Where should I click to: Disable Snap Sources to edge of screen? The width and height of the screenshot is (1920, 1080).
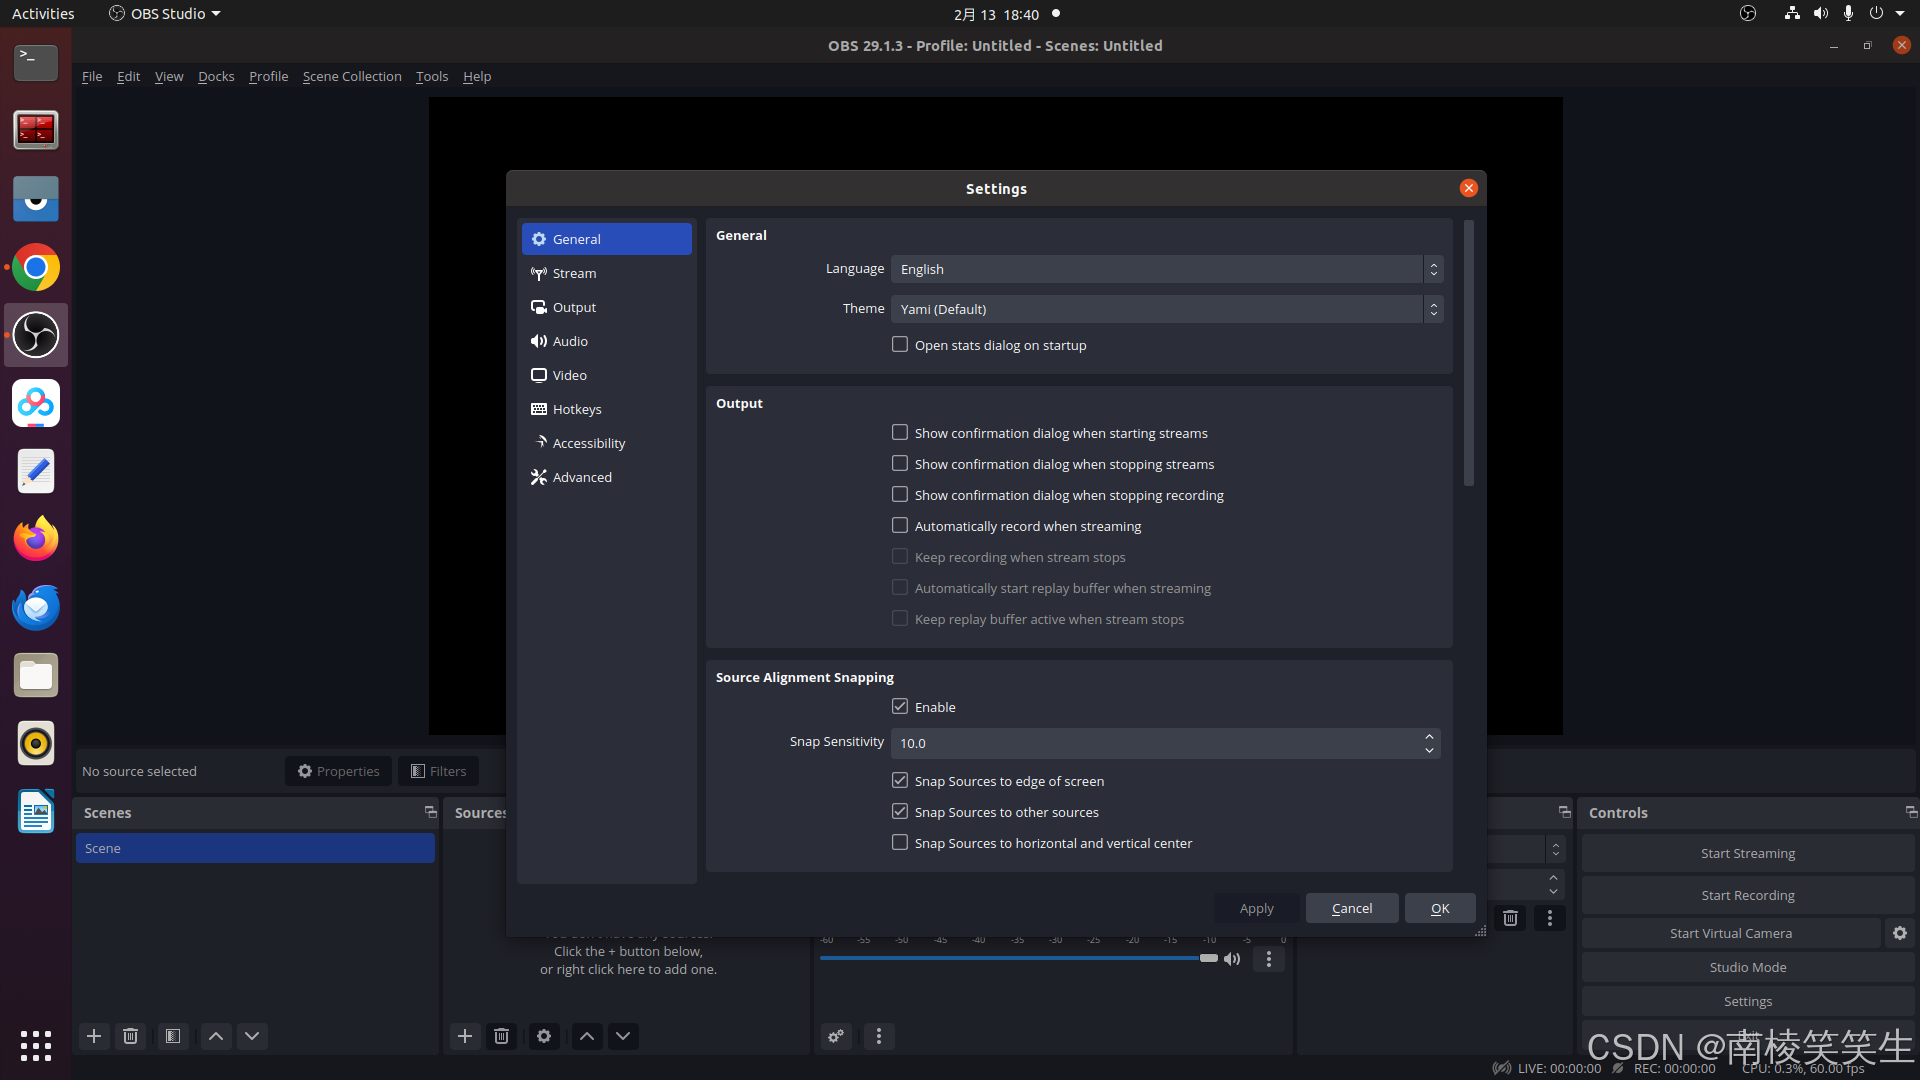click(x=900, y=781)
